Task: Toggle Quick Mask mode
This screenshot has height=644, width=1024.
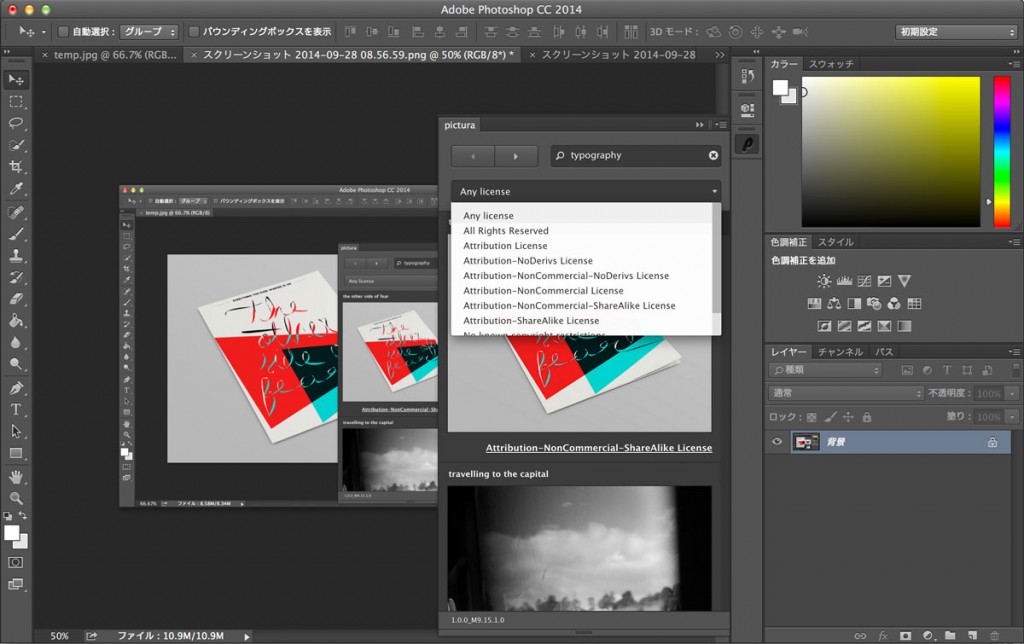Action: [x=16, y=562]
